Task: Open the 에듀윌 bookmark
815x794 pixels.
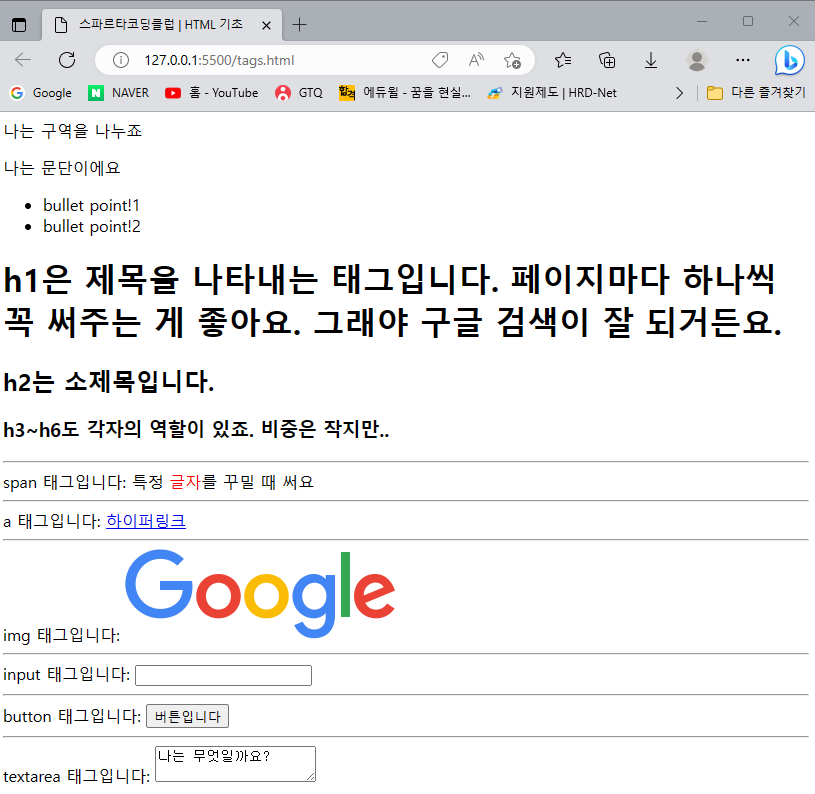Action: point(404,93)
